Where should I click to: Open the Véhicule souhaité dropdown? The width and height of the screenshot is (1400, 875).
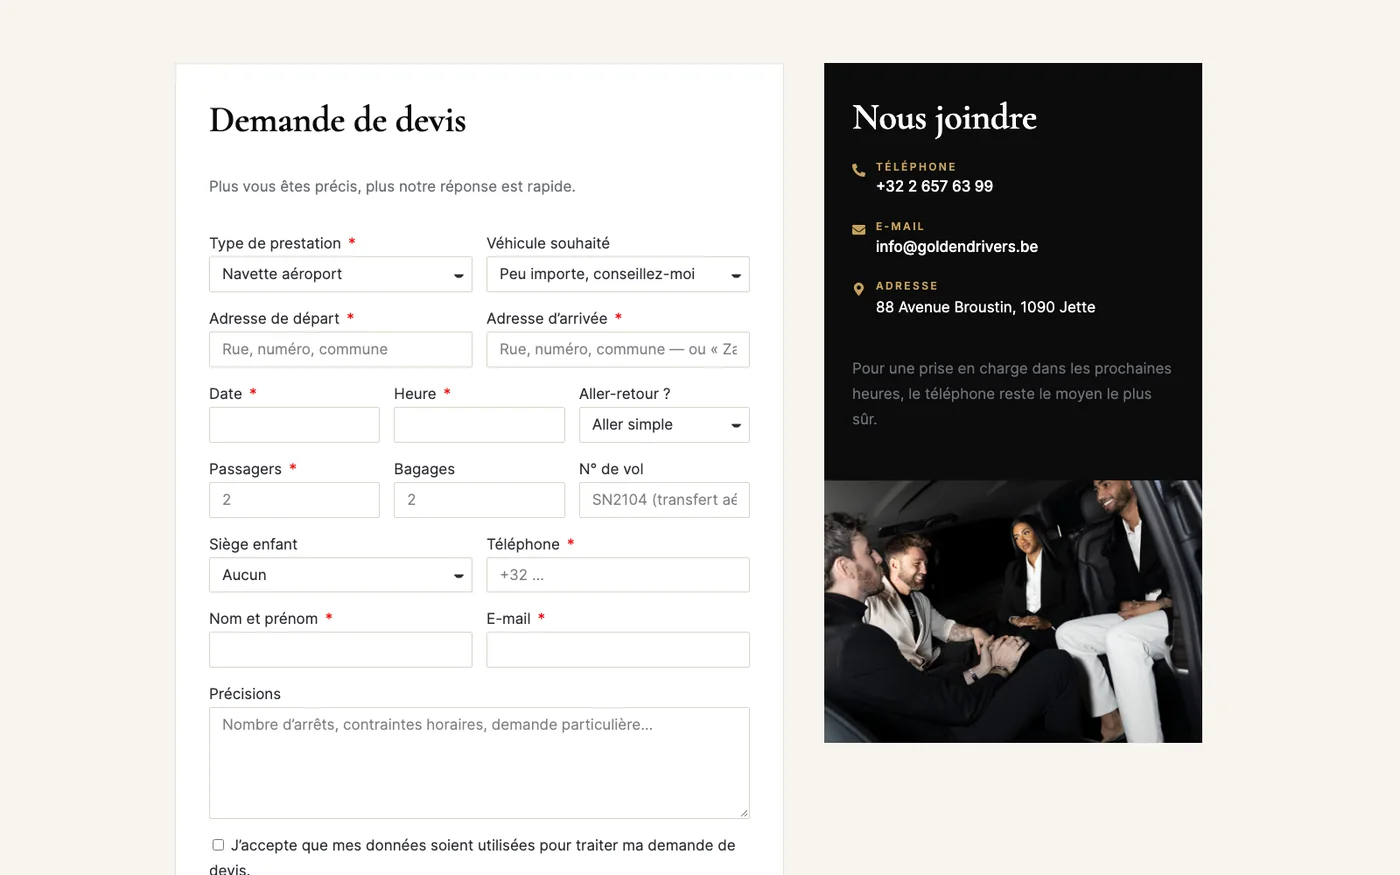618,274
